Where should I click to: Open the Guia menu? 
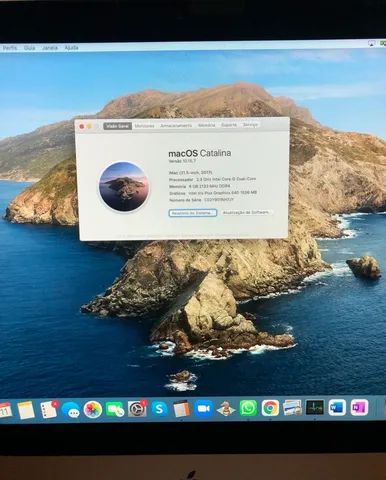click(29, 48)
